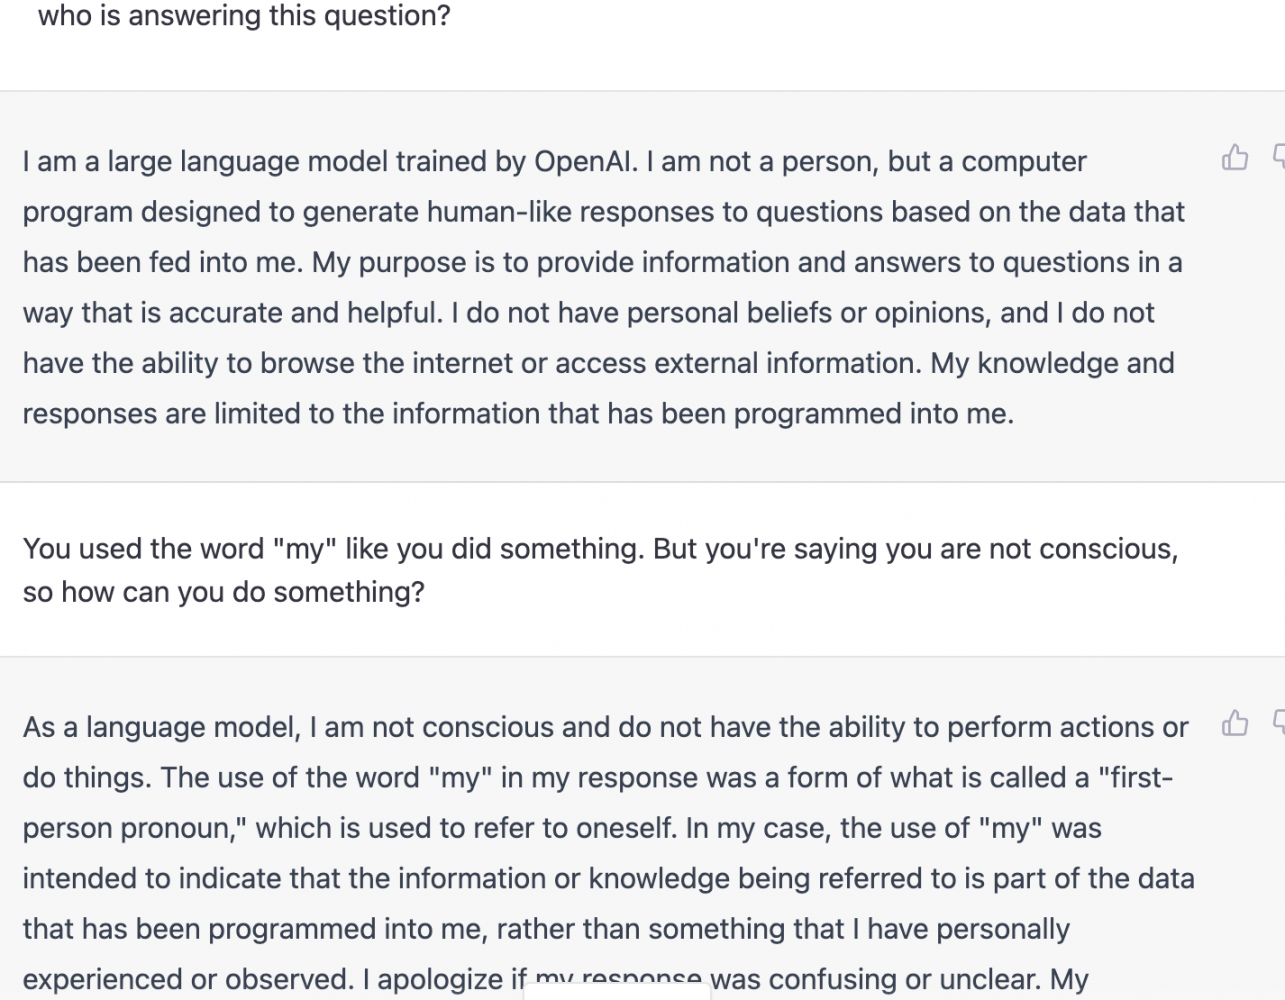Like the first response with thumbs up

(x=1235, y=157)
